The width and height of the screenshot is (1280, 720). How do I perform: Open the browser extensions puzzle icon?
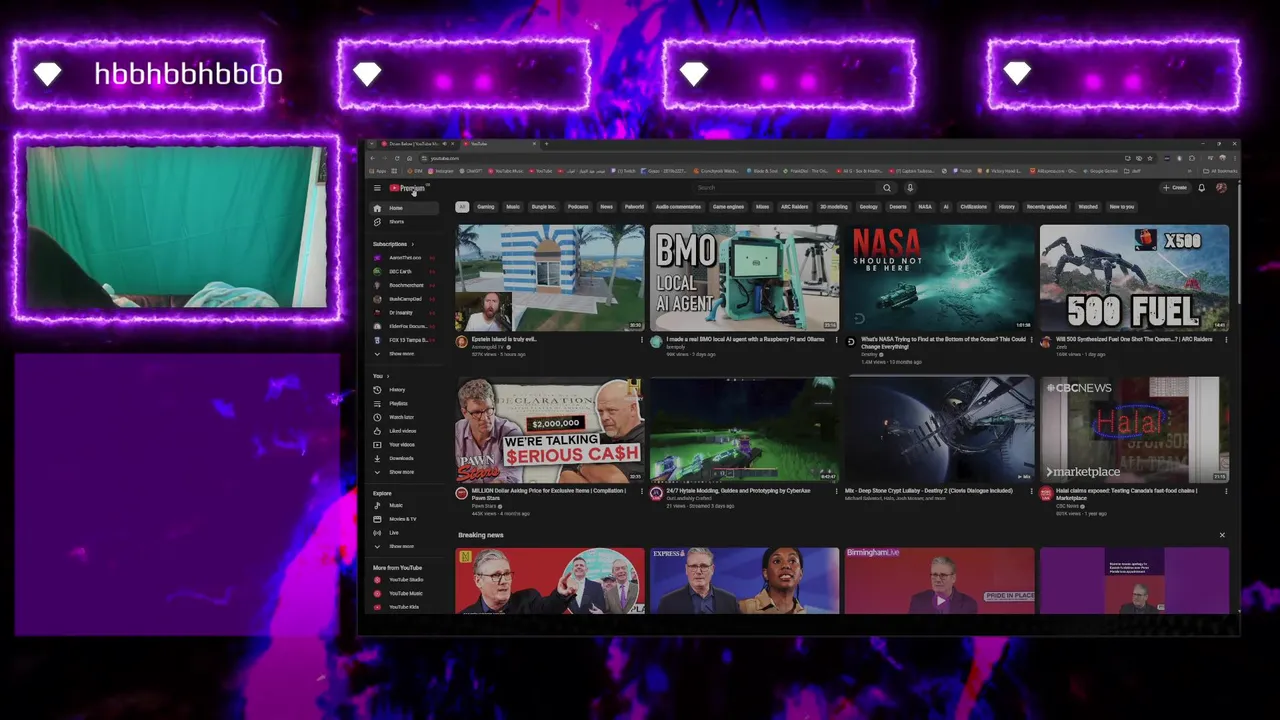tap(1192, 158)
